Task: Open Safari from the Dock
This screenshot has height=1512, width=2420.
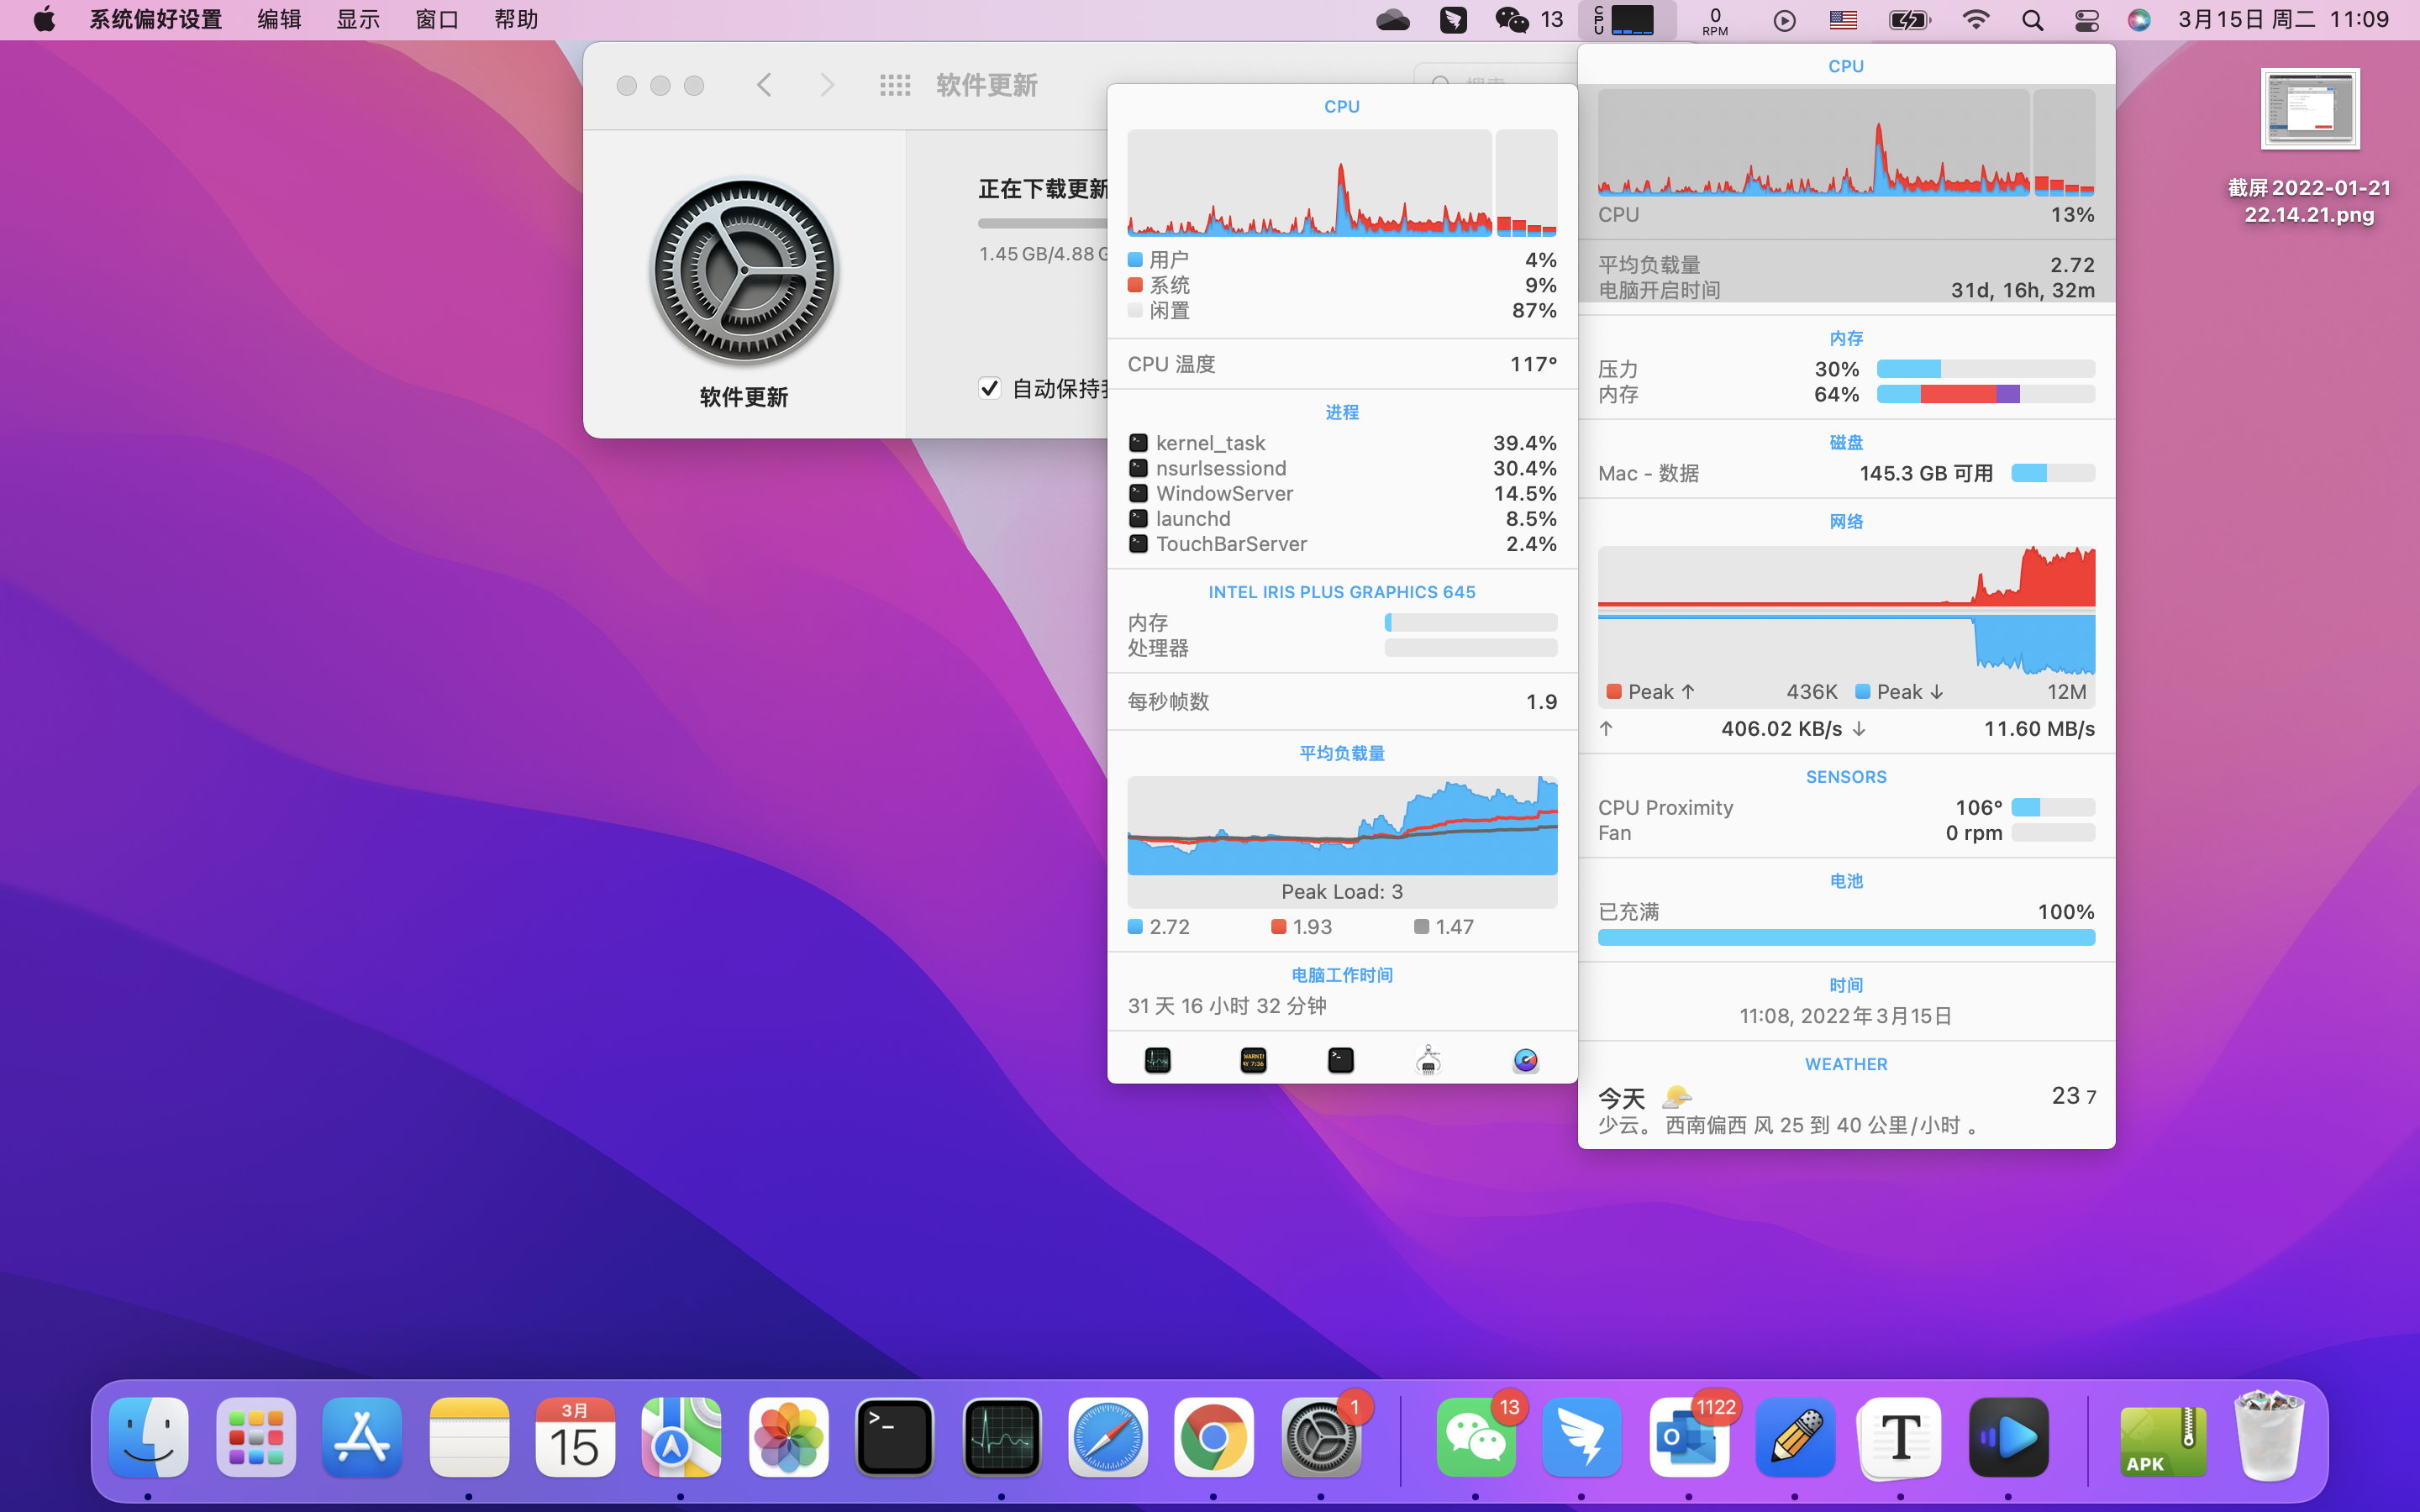Action: 1107,1437
